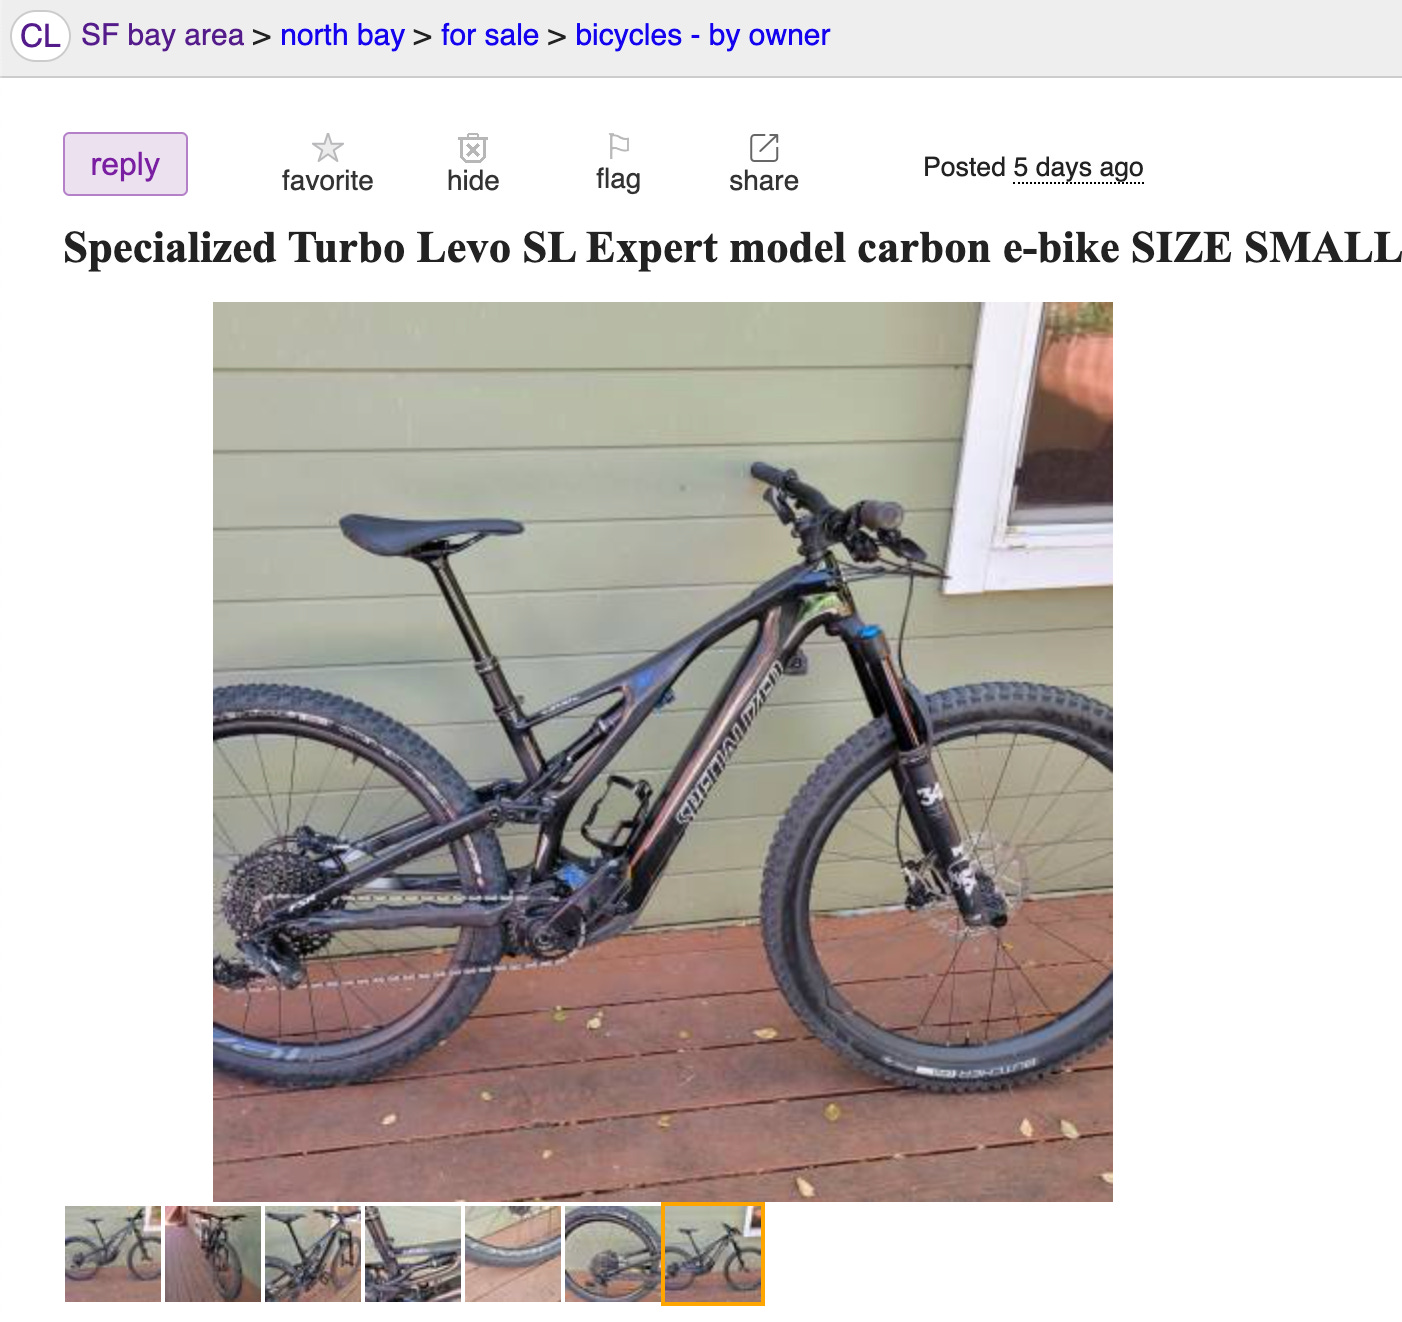The image size is (1402, 1322).
Task: Open bicycles - by owner listing category
Action: pyautogui.click(x=702, y=35)
